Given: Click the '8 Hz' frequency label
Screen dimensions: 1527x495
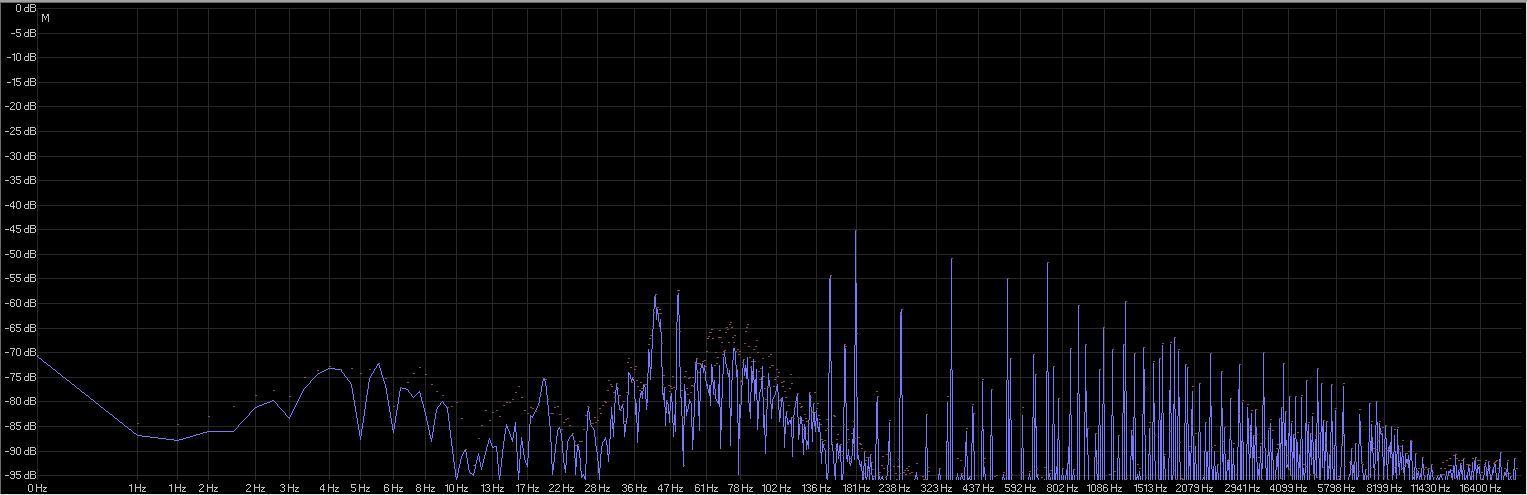Looking at the screenshot, I should point(425,489).
